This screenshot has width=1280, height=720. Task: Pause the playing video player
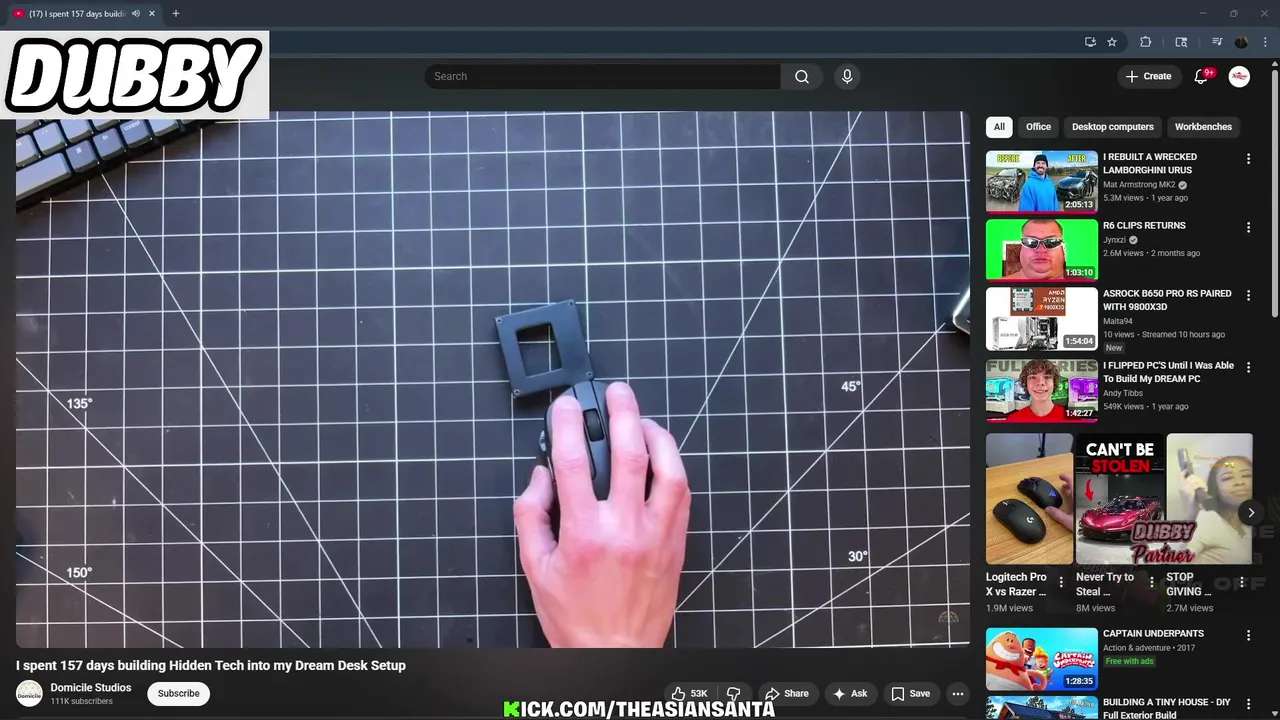click(x=492, y=380)
